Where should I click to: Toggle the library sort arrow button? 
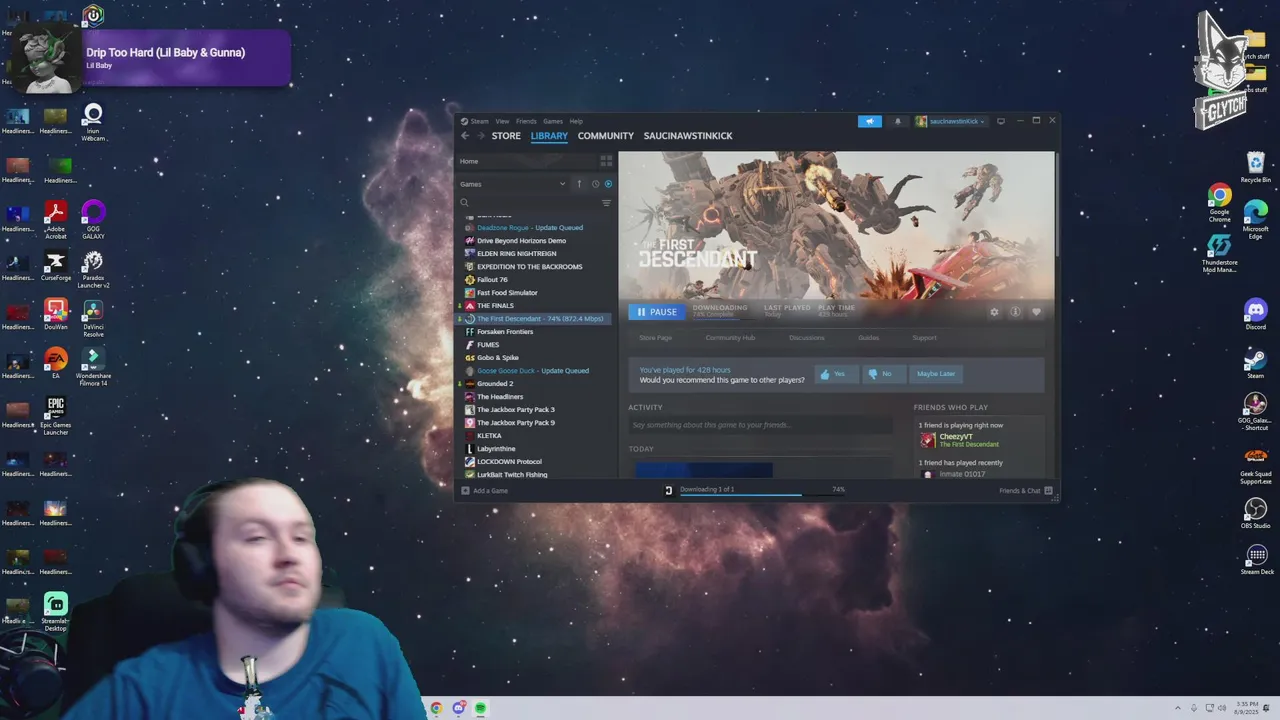pyautogui.click(x=578, y=184)
